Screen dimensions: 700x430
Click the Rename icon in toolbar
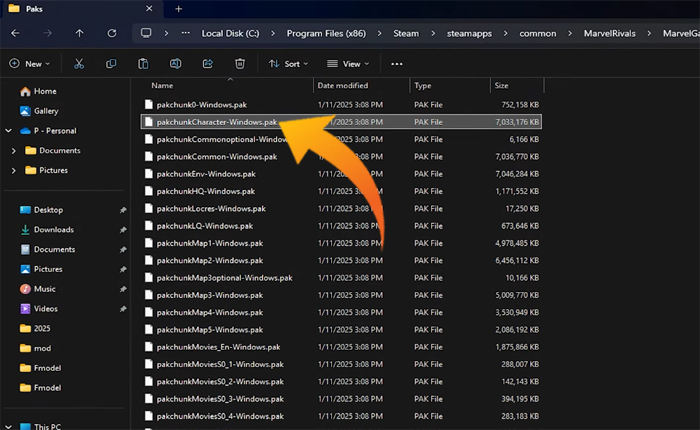pyautogui.click(x=175, y=63)
